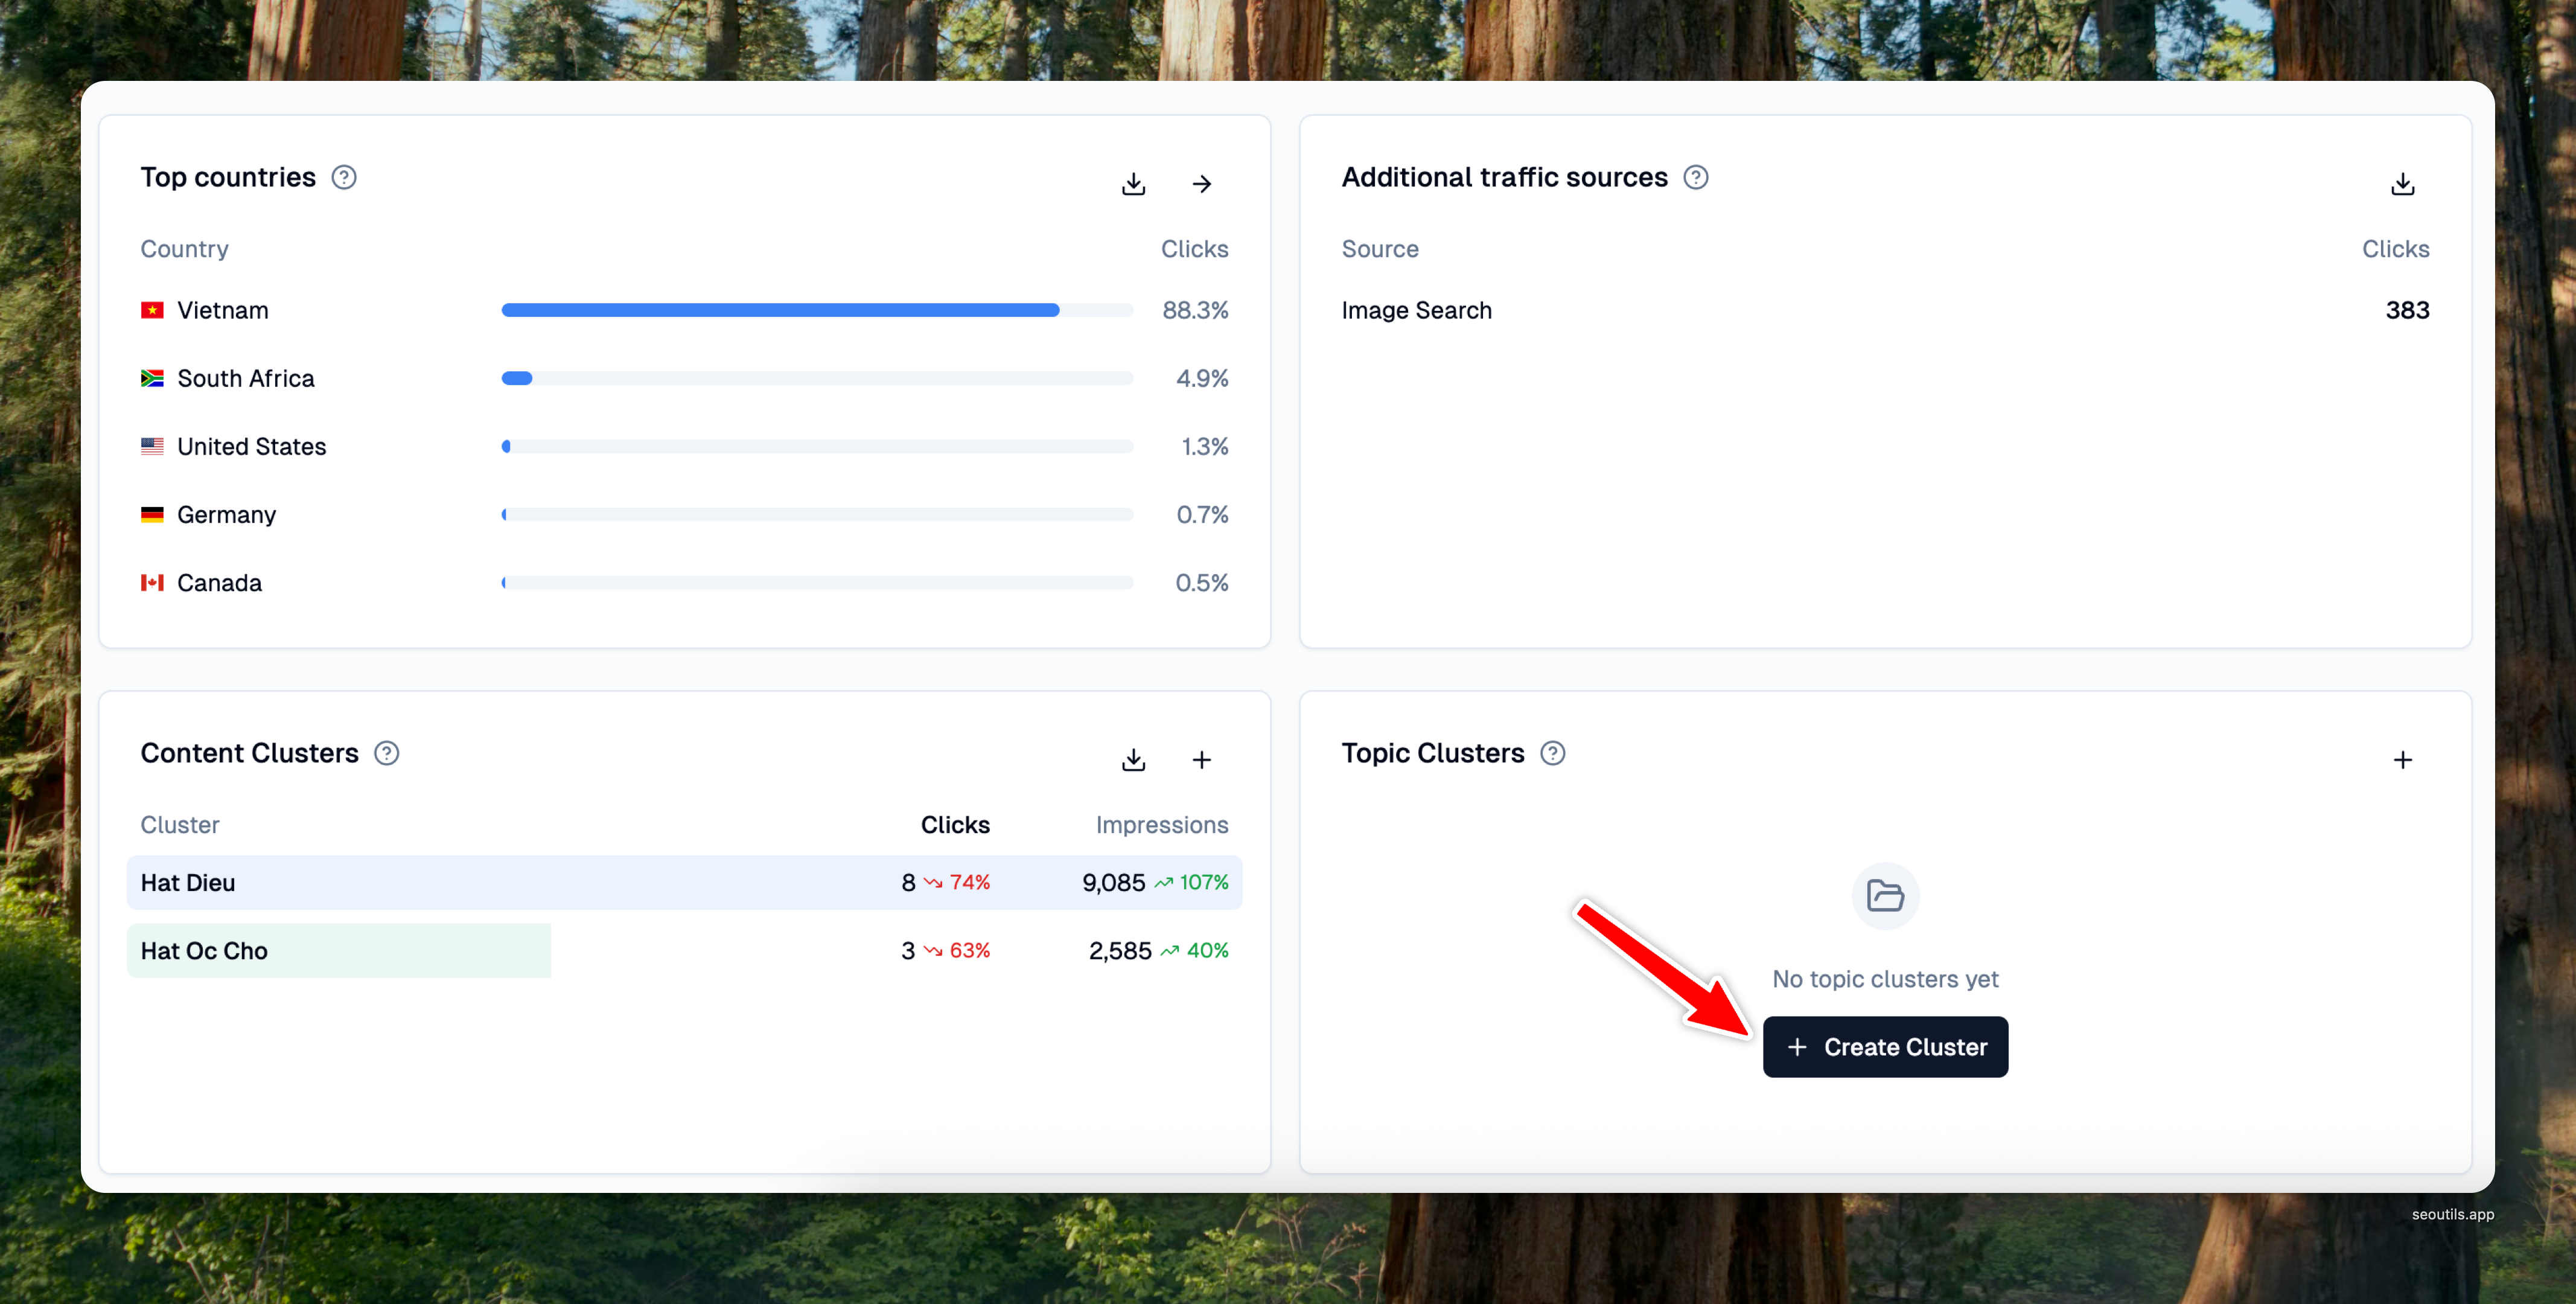Open the Hat Oc Cho cluster
This screenshot has width=2576, height=1304.
[x=204, y=951]
